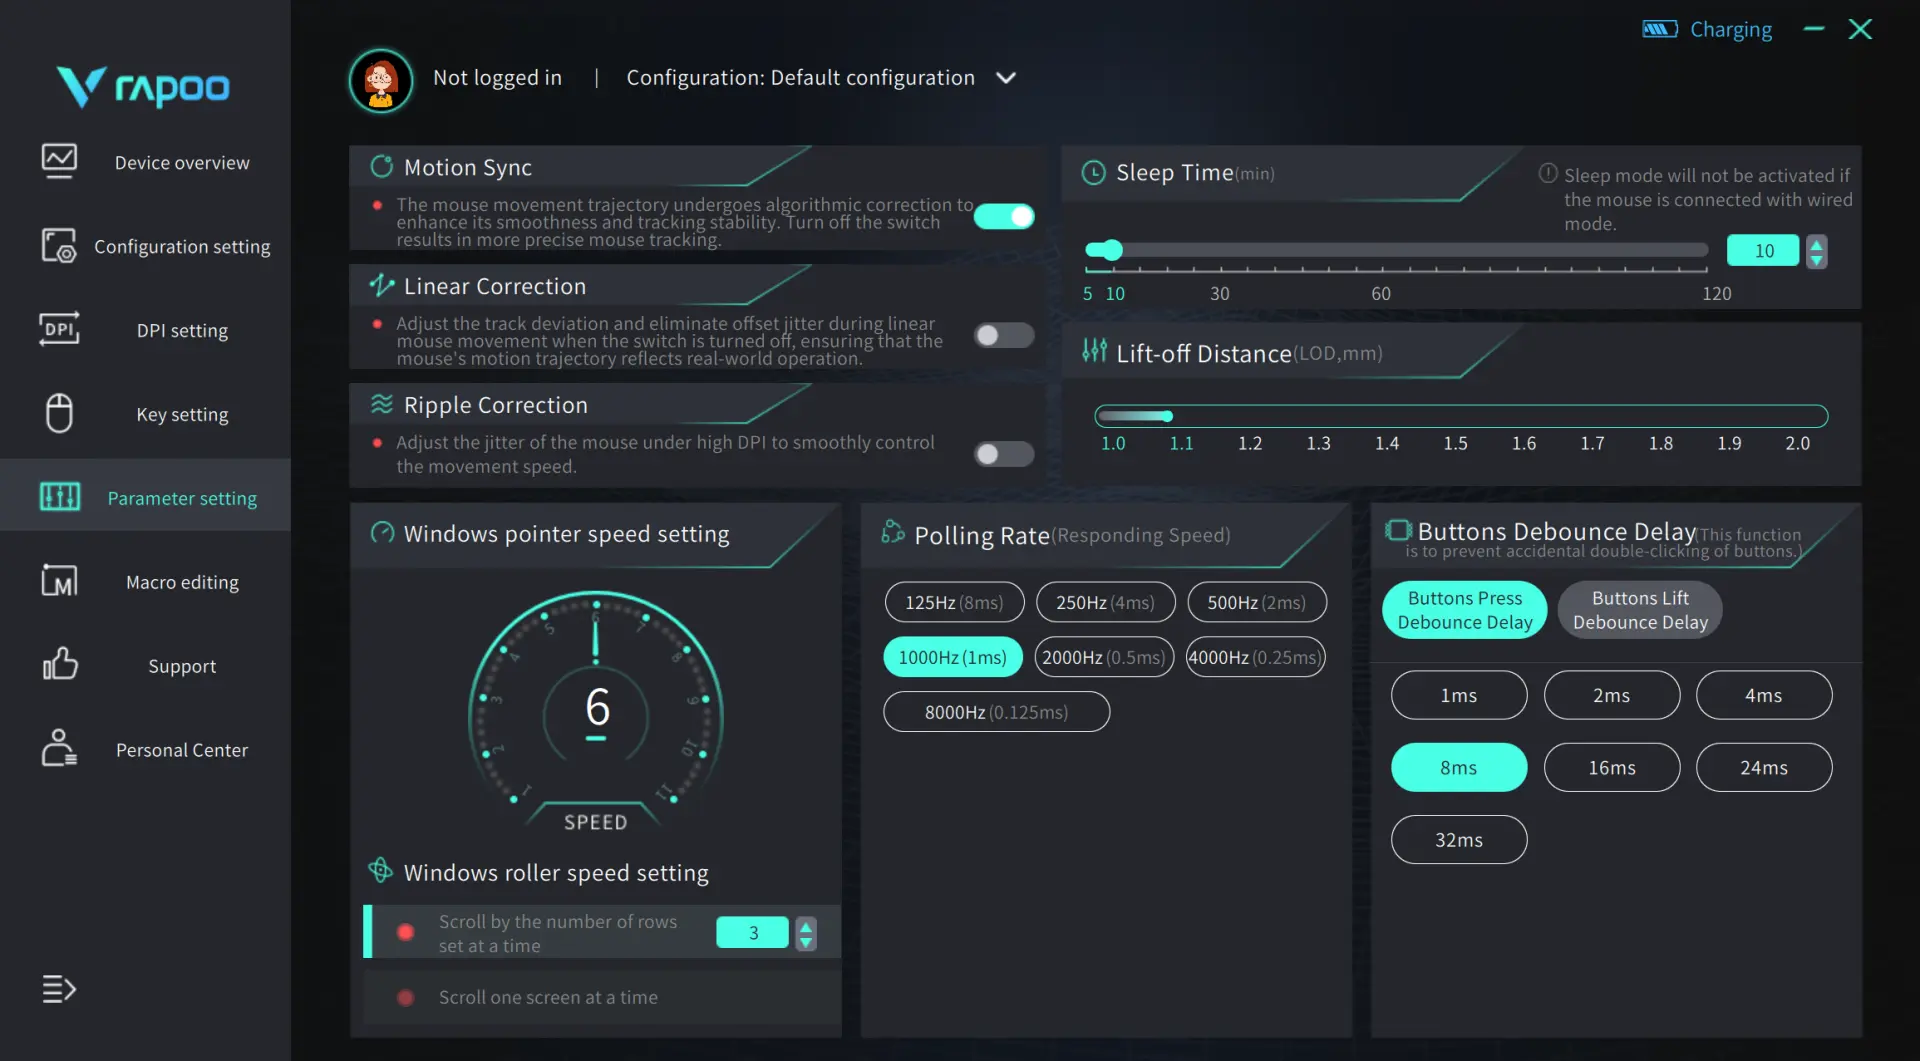
Task: Open Personal Center user icon
Action: (x=59, y=748)
